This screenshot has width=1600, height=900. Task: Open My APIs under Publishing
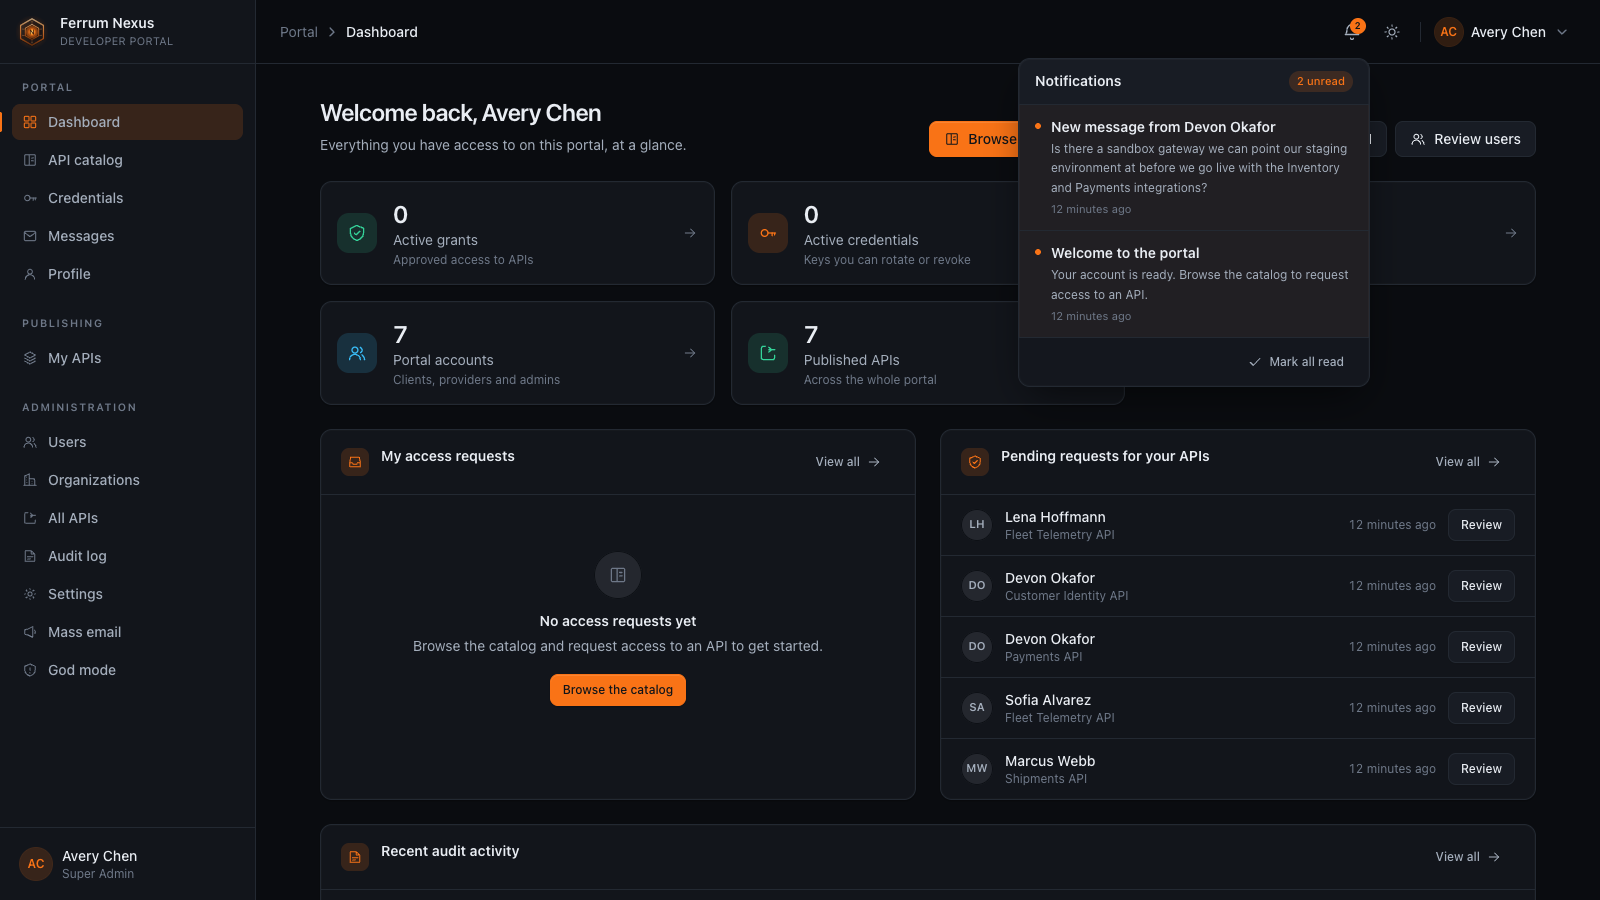coord(127,358)
